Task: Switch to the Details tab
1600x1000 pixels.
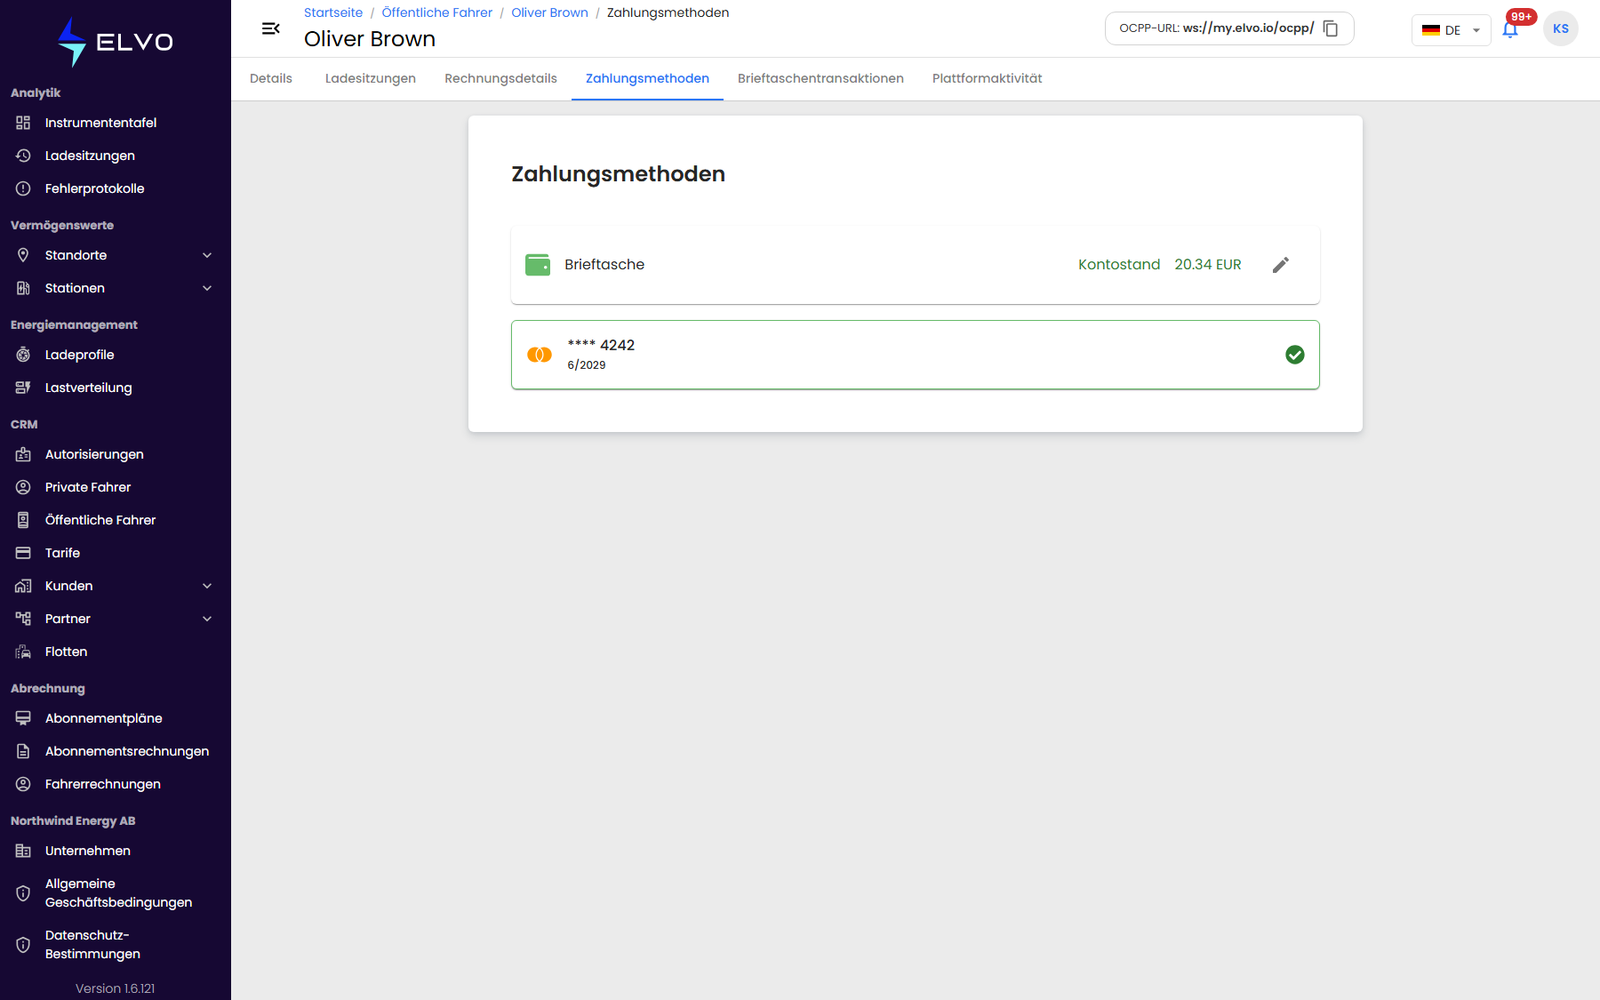Action: pyautogui.click(x=271, y=79)
